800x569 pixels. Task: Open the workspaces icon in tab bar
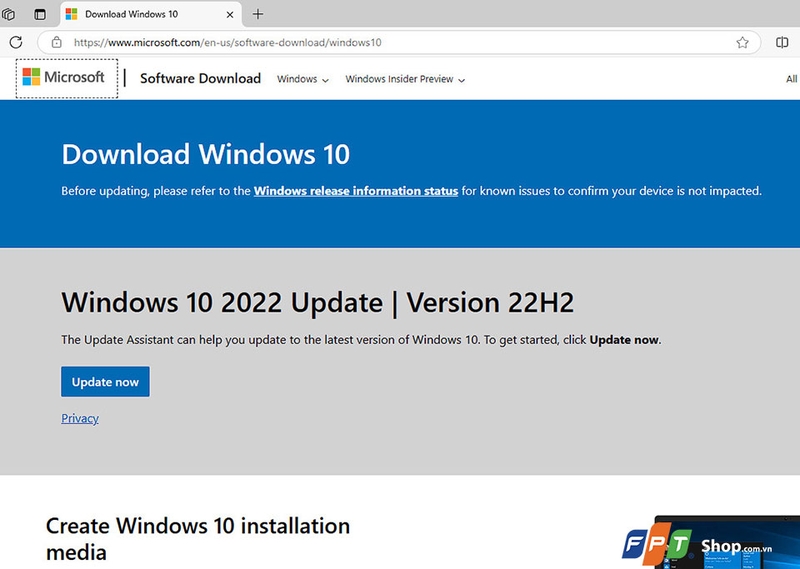9,14
